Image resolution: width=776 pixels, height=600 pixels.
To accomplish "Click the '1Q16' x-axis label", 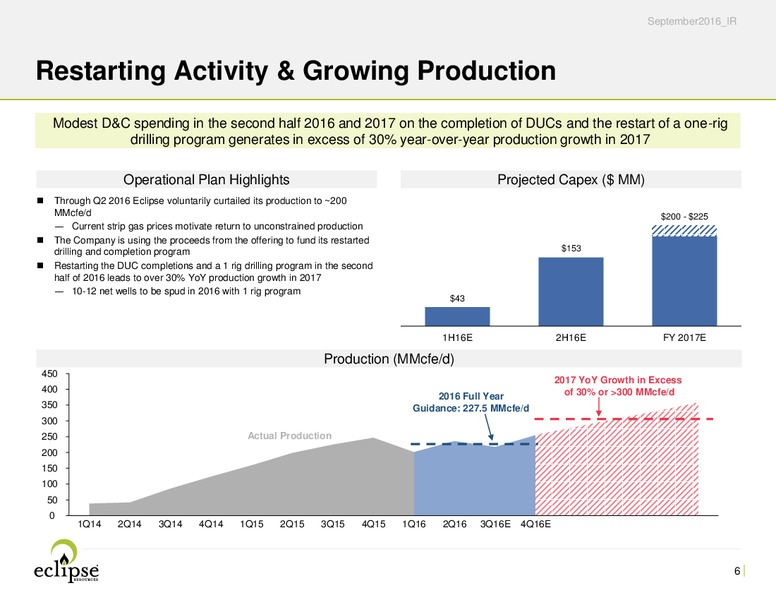I will [x=414, y=524].
